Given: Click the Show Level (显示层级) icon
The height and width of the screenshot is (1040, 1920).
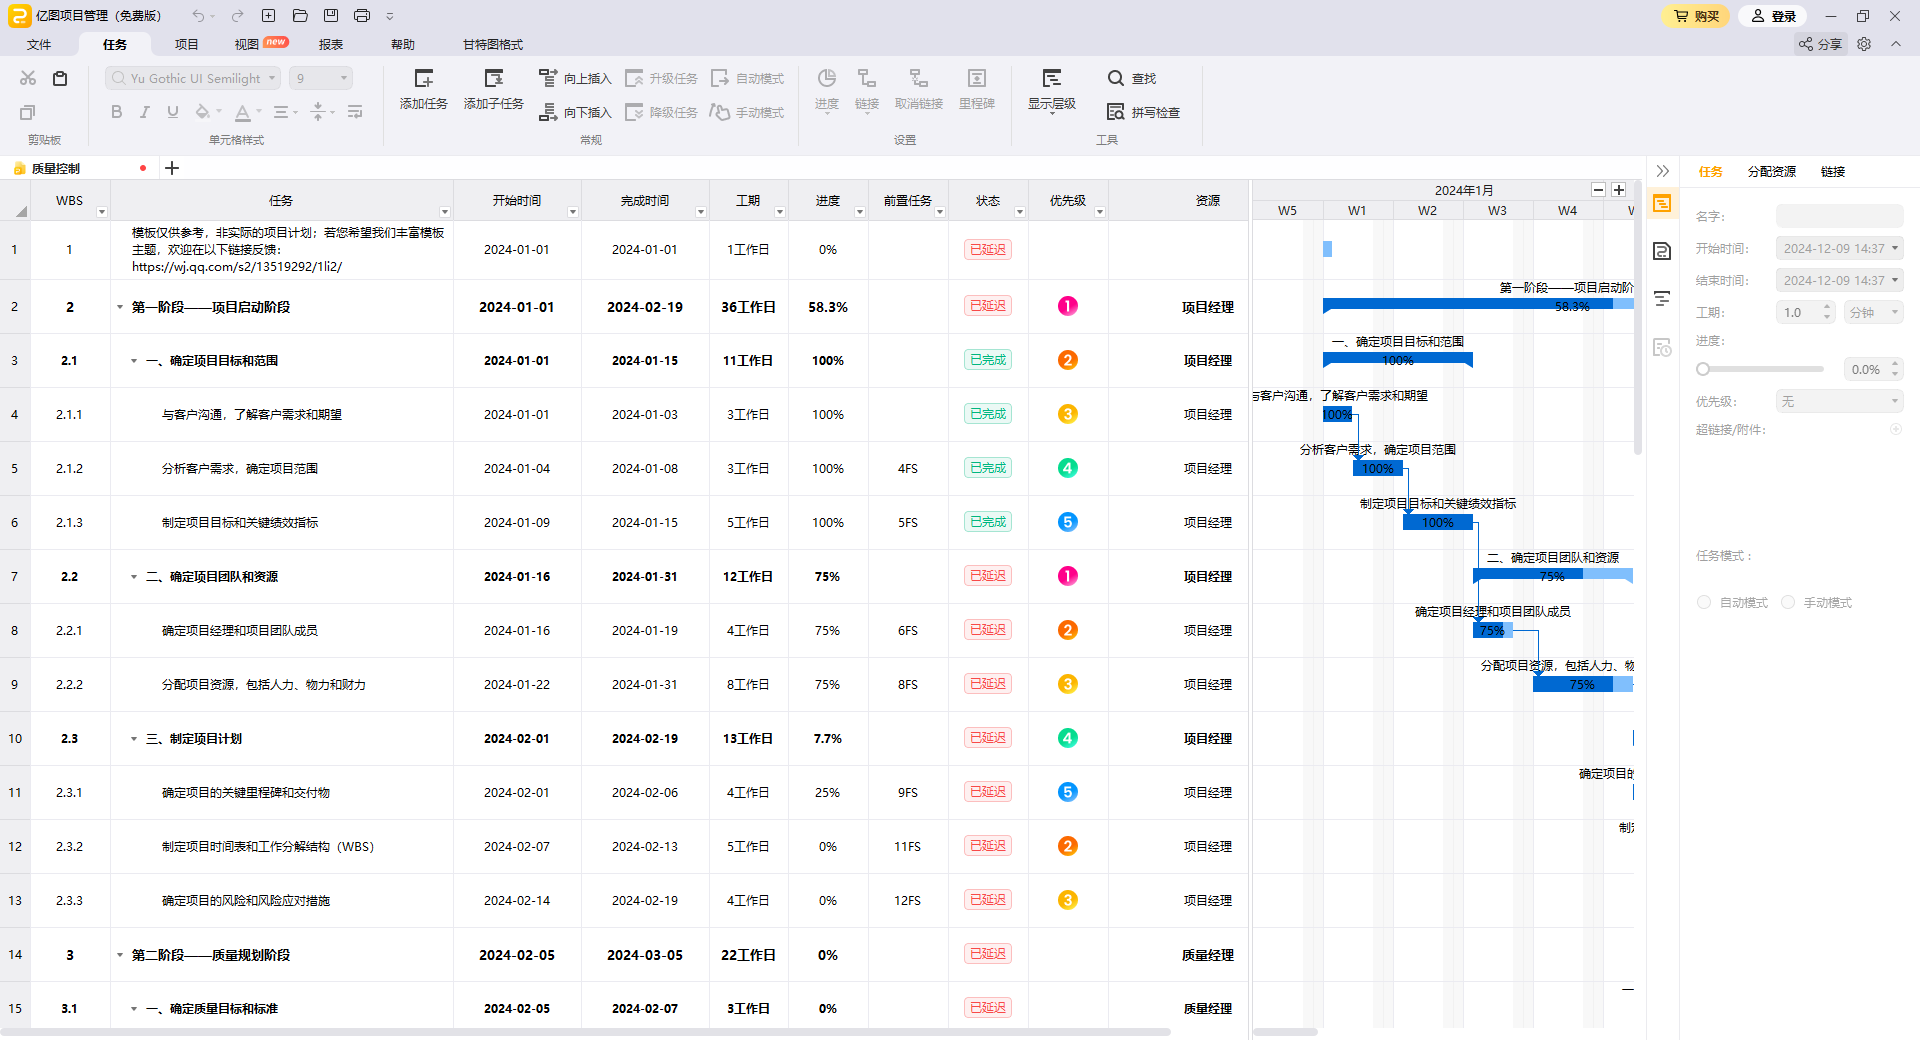Looking at the screenshot, I should 1051,79.
